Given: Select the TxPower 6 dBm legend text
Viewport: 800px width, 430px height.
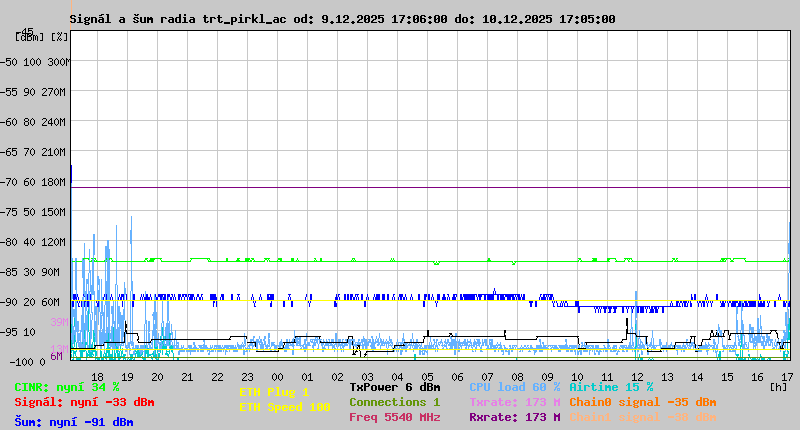Looking at the screenshot, I should point(395,387).
